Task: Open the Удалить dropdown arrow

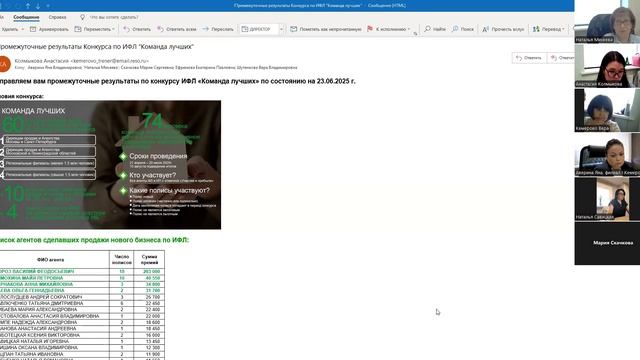Action: click(22, 29)
